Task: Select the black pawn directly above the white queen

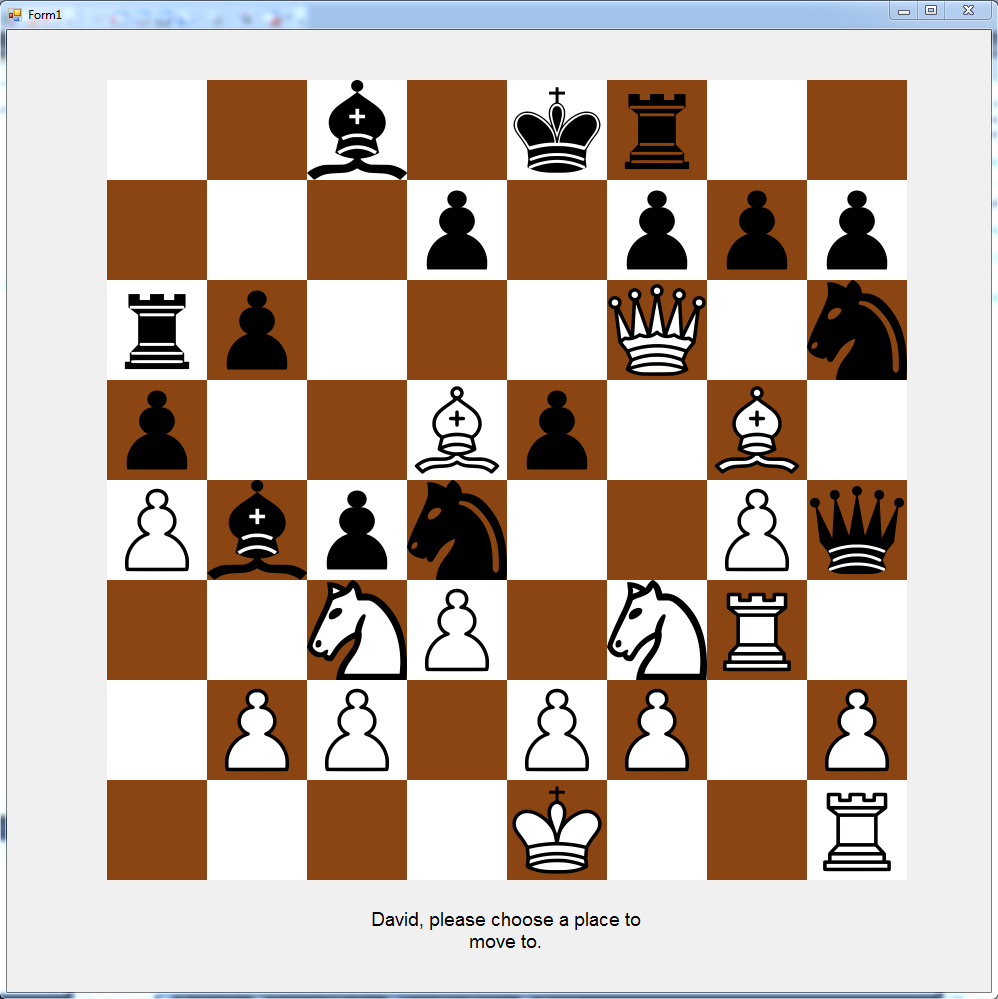Action: click(x=657, y=230)
